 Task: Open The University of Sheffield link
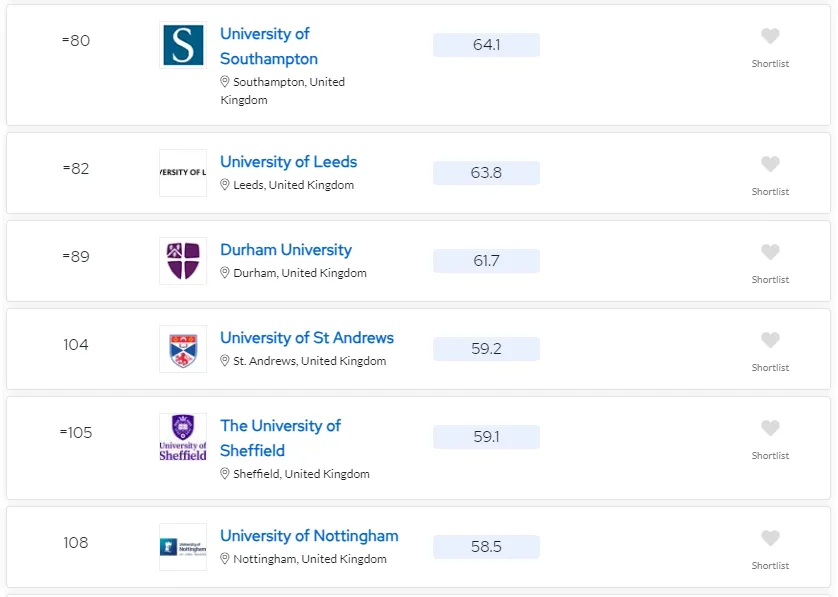(x=280, y=438)
